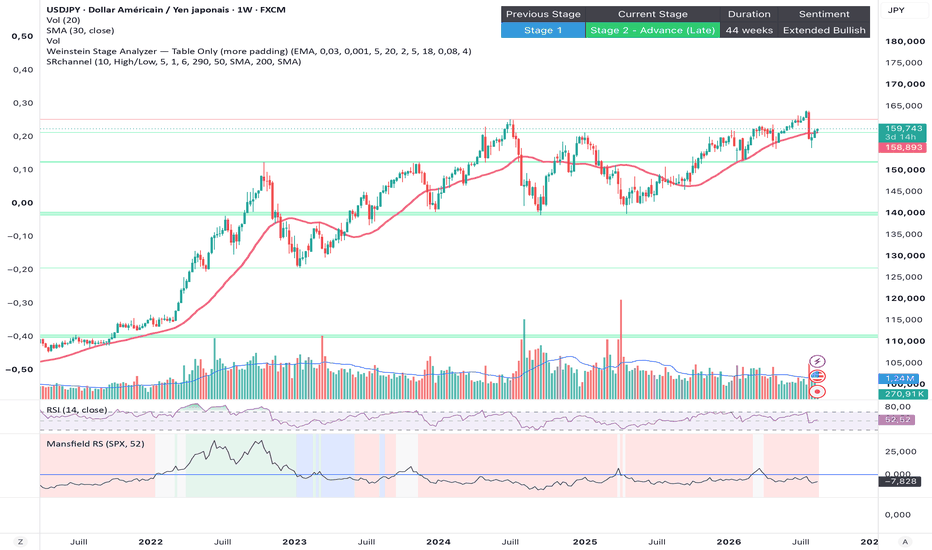Click the blue Stage 1 cell
932x550 pixels.
(x=543, y=30)
